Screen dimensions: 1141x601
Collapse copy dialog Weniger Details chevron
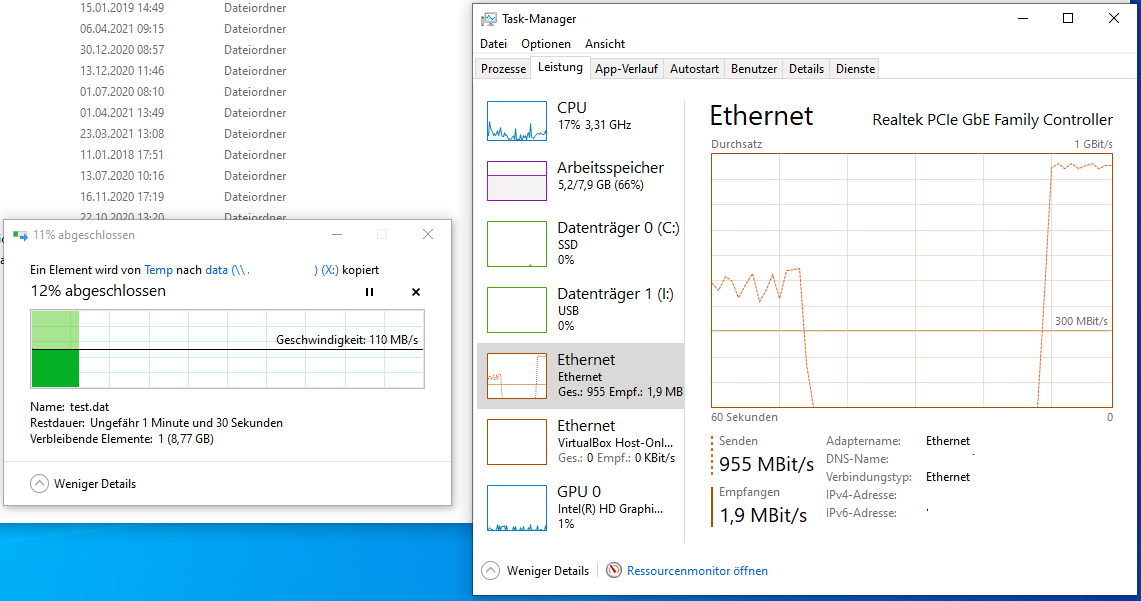40,484
